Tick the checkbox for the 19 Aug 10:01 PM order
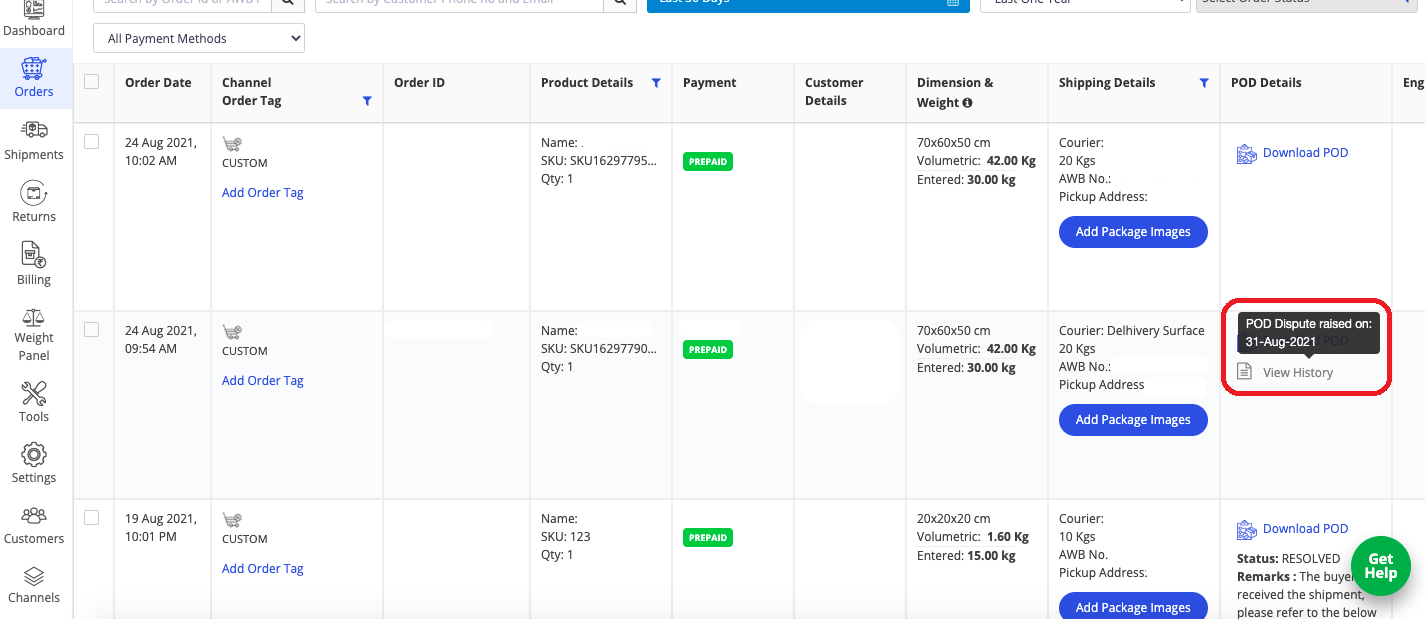The height and width of the screenshot is (619, 1425). [x=92, y=518]
